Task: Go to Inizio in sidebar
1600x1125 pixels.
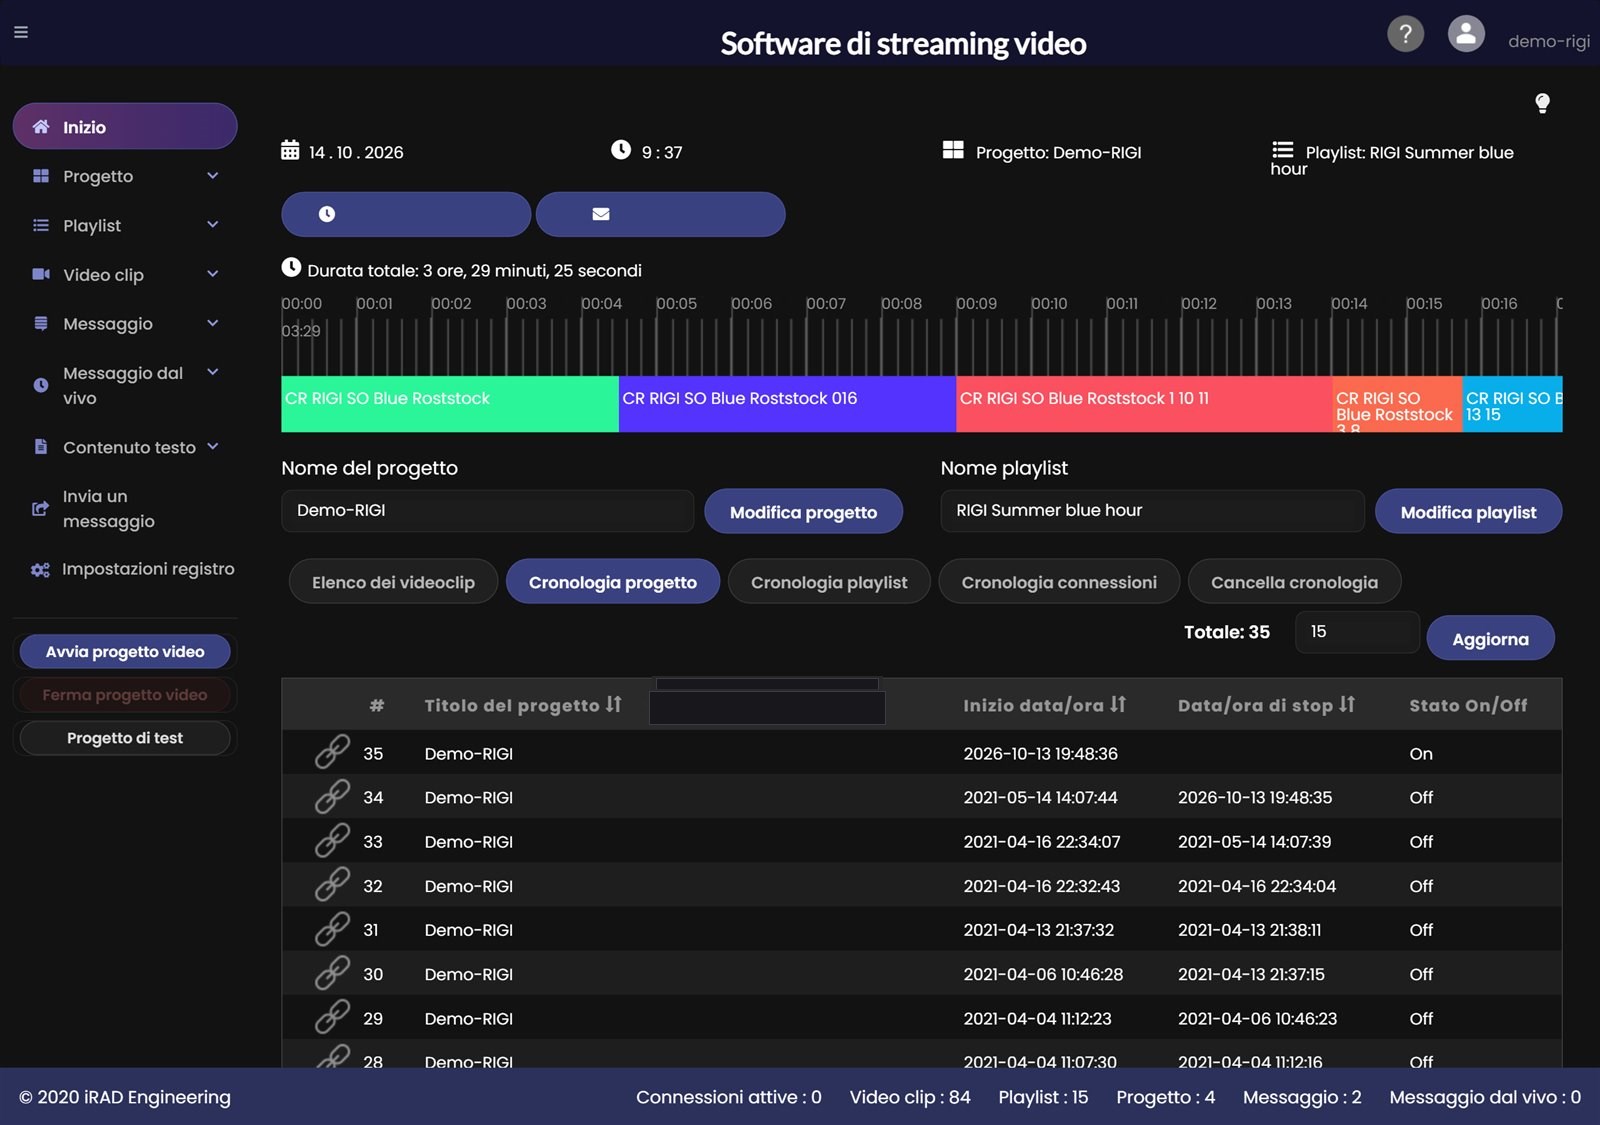Action: click(125, 126)
